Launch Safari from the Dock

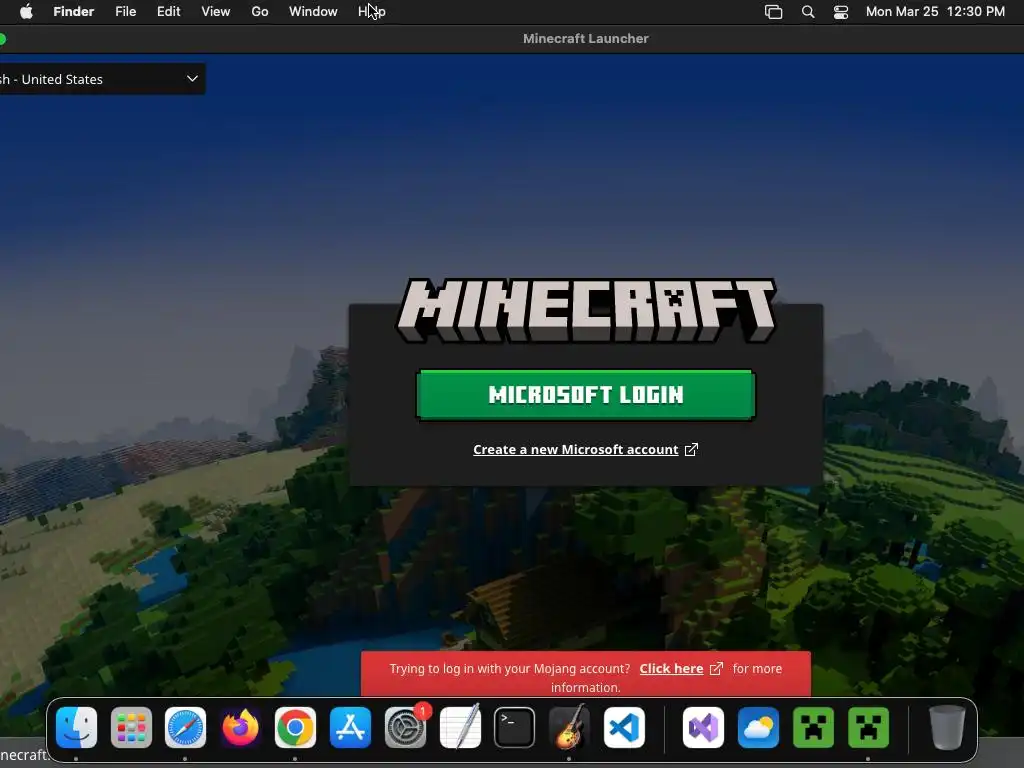click(185, 727)
